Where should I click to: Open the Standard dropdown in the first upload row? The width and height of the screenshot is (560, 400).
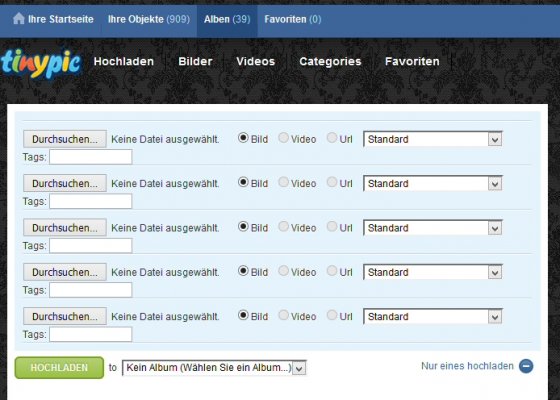coord(432,139)
